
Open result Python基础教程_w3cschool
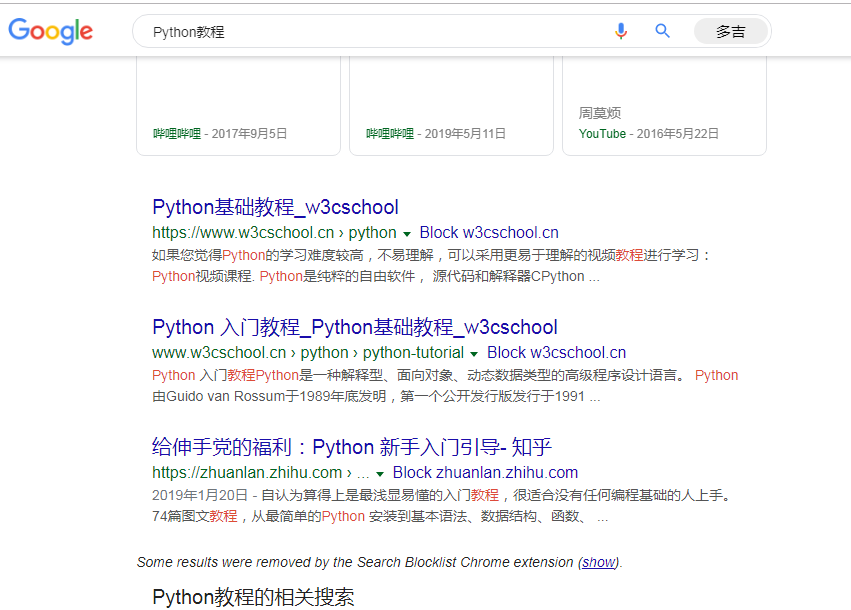(x=275, y=207)
